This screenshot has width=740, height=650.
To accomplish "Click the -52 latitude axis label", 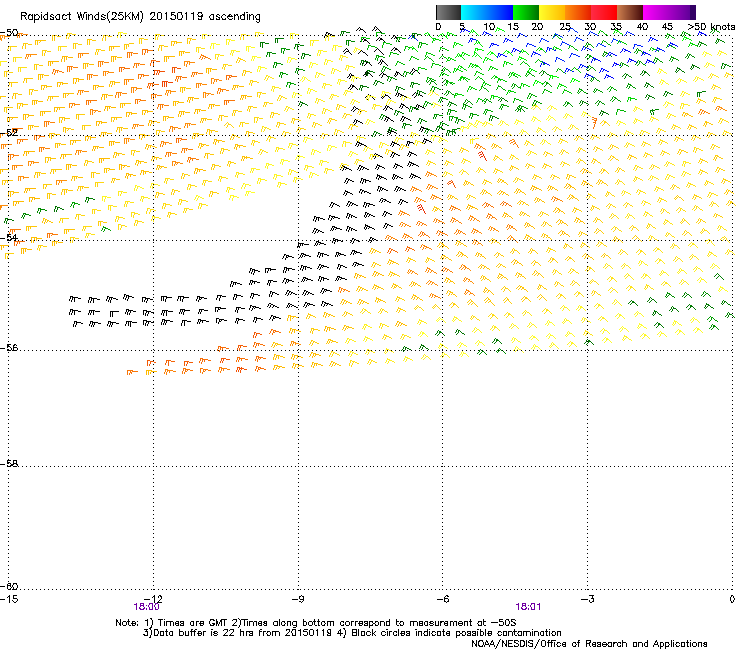I will (x=9, y=133).
